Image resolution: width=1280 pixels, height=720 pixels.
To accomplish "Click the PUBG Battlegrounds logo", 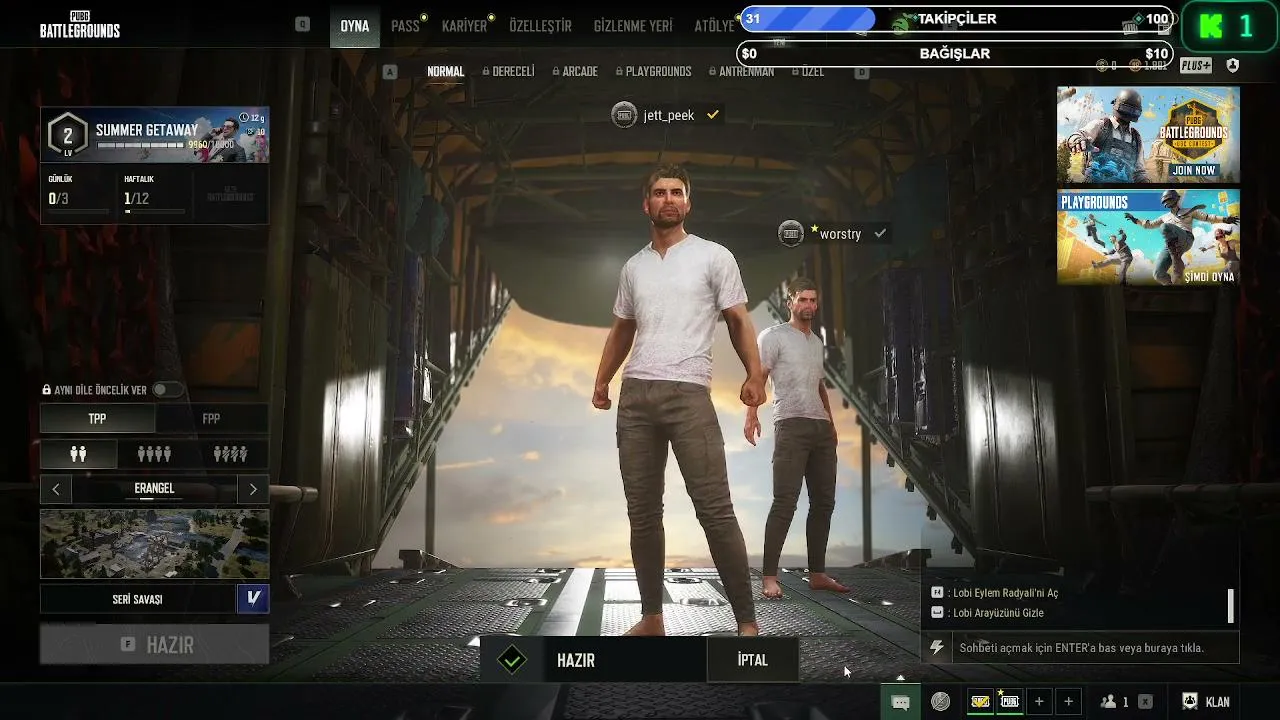I will pyautogui.click(x=80, y=25).
